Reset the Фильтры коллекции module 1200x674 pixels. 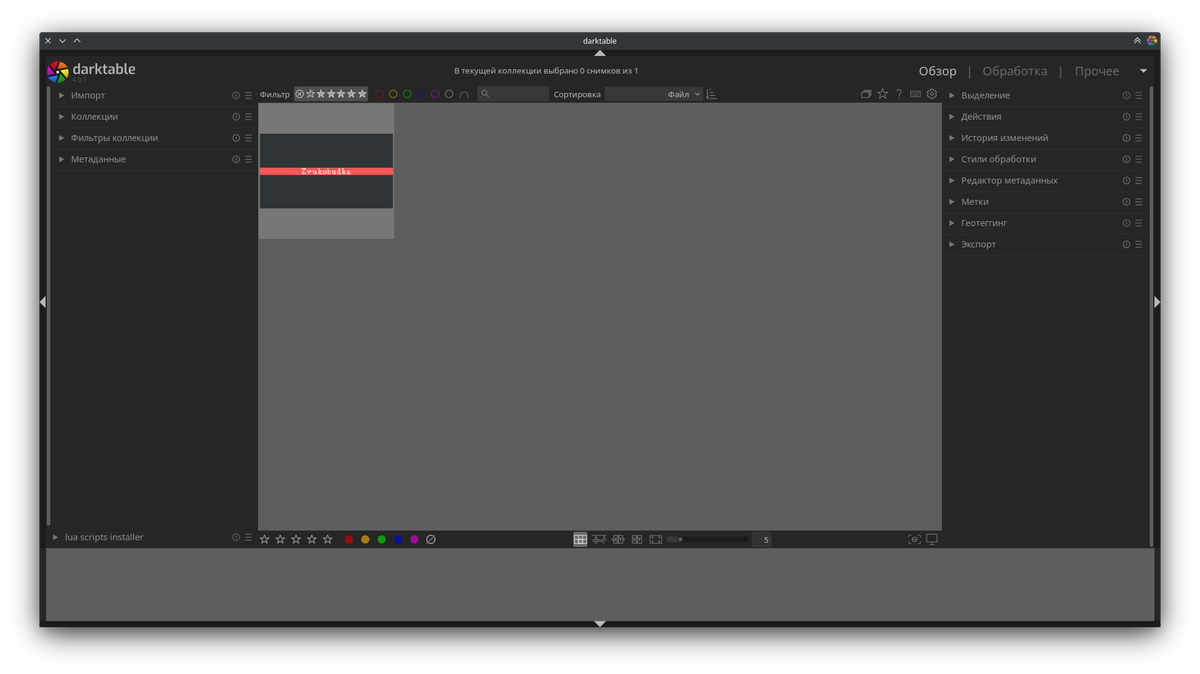pyautogui.click(x=236, y=138)
